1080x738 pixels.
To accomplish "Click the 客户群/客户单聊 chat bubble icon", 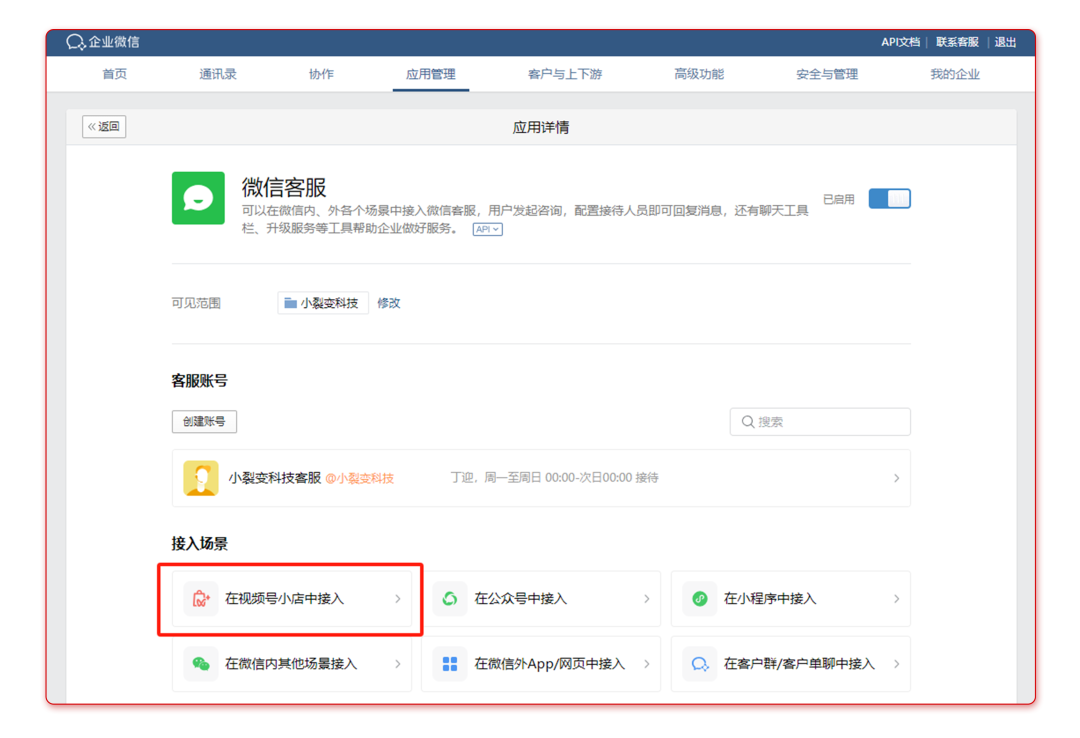I will coord(700,664).
